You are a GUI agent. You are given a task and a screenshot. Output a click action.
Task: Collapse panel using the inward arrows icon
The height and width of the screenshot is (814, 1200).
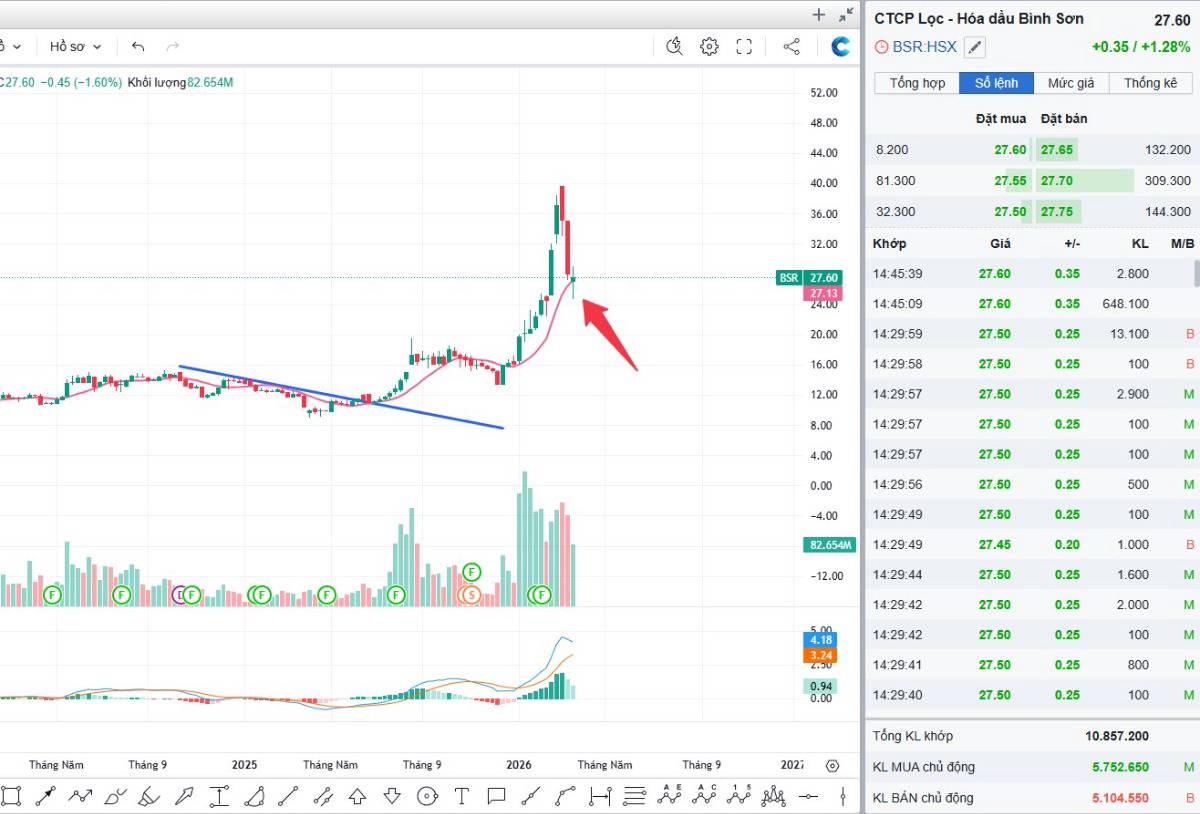[846, 14]
